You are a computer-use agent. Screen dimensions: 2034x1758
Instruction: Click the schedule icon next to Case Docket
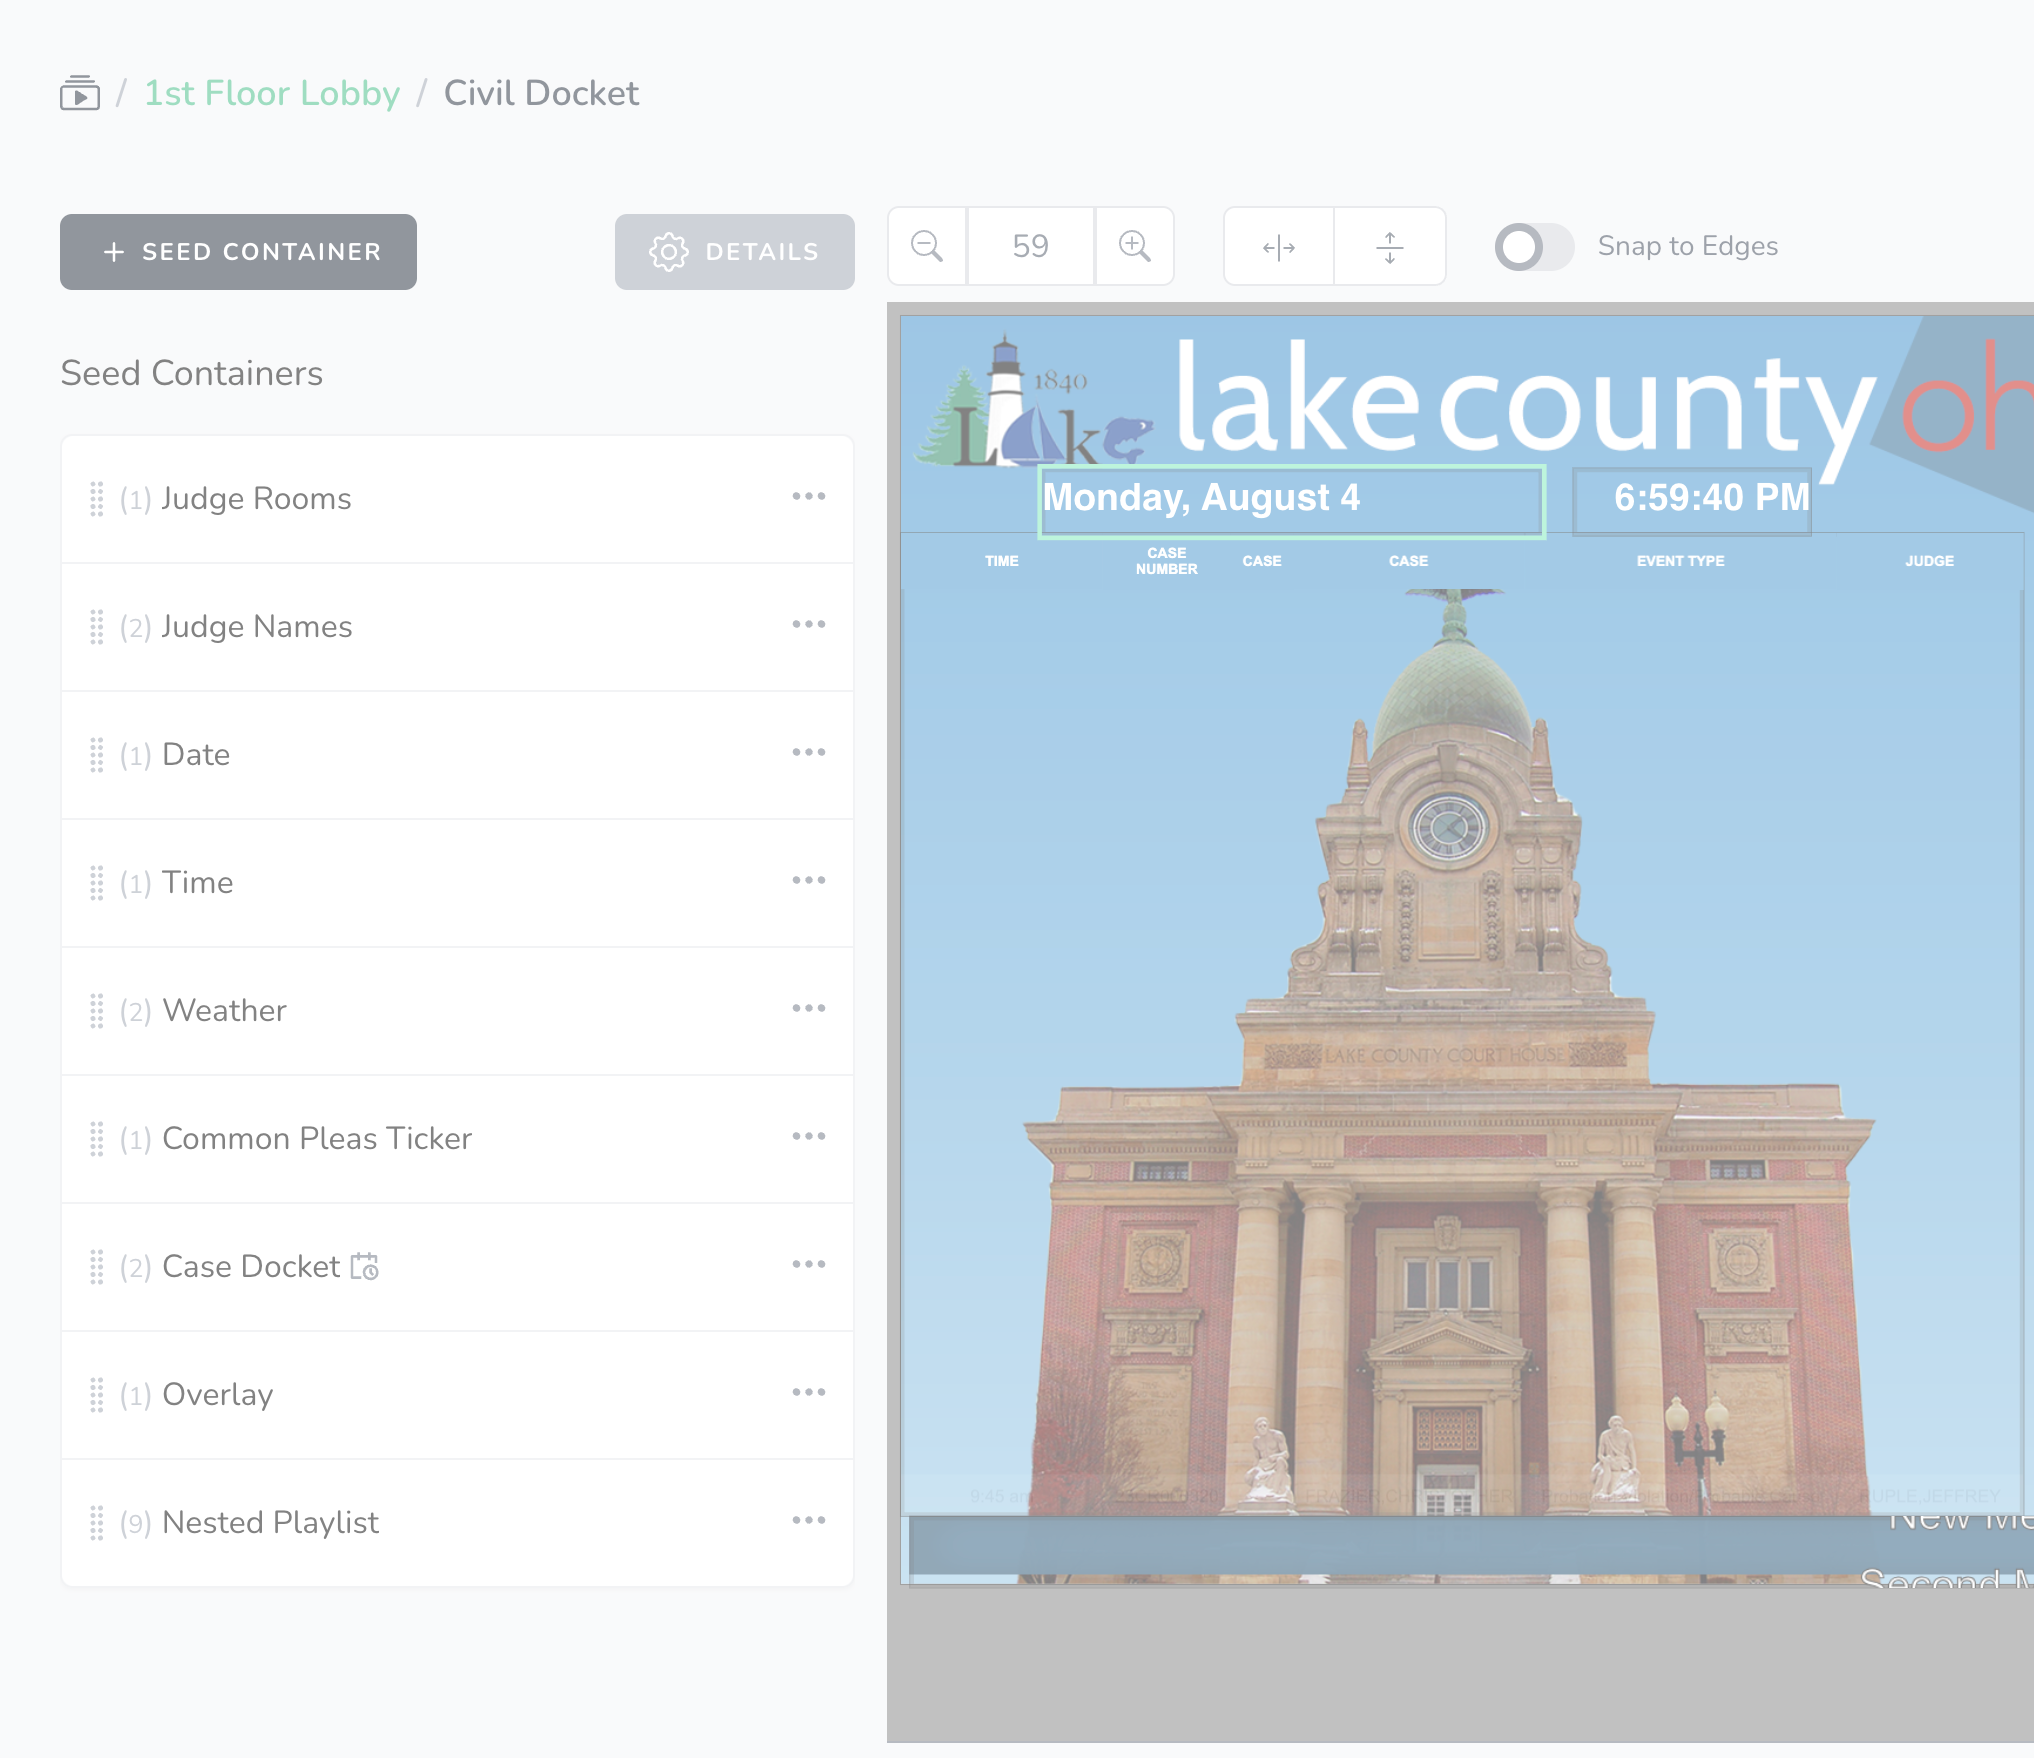pyautogui.click(x=365, y=1266)
